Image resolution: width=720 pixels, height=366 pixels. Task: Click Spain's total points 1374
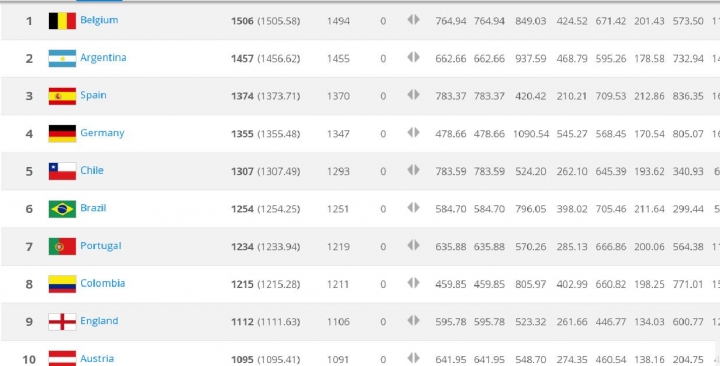click(x=242, y=96)
